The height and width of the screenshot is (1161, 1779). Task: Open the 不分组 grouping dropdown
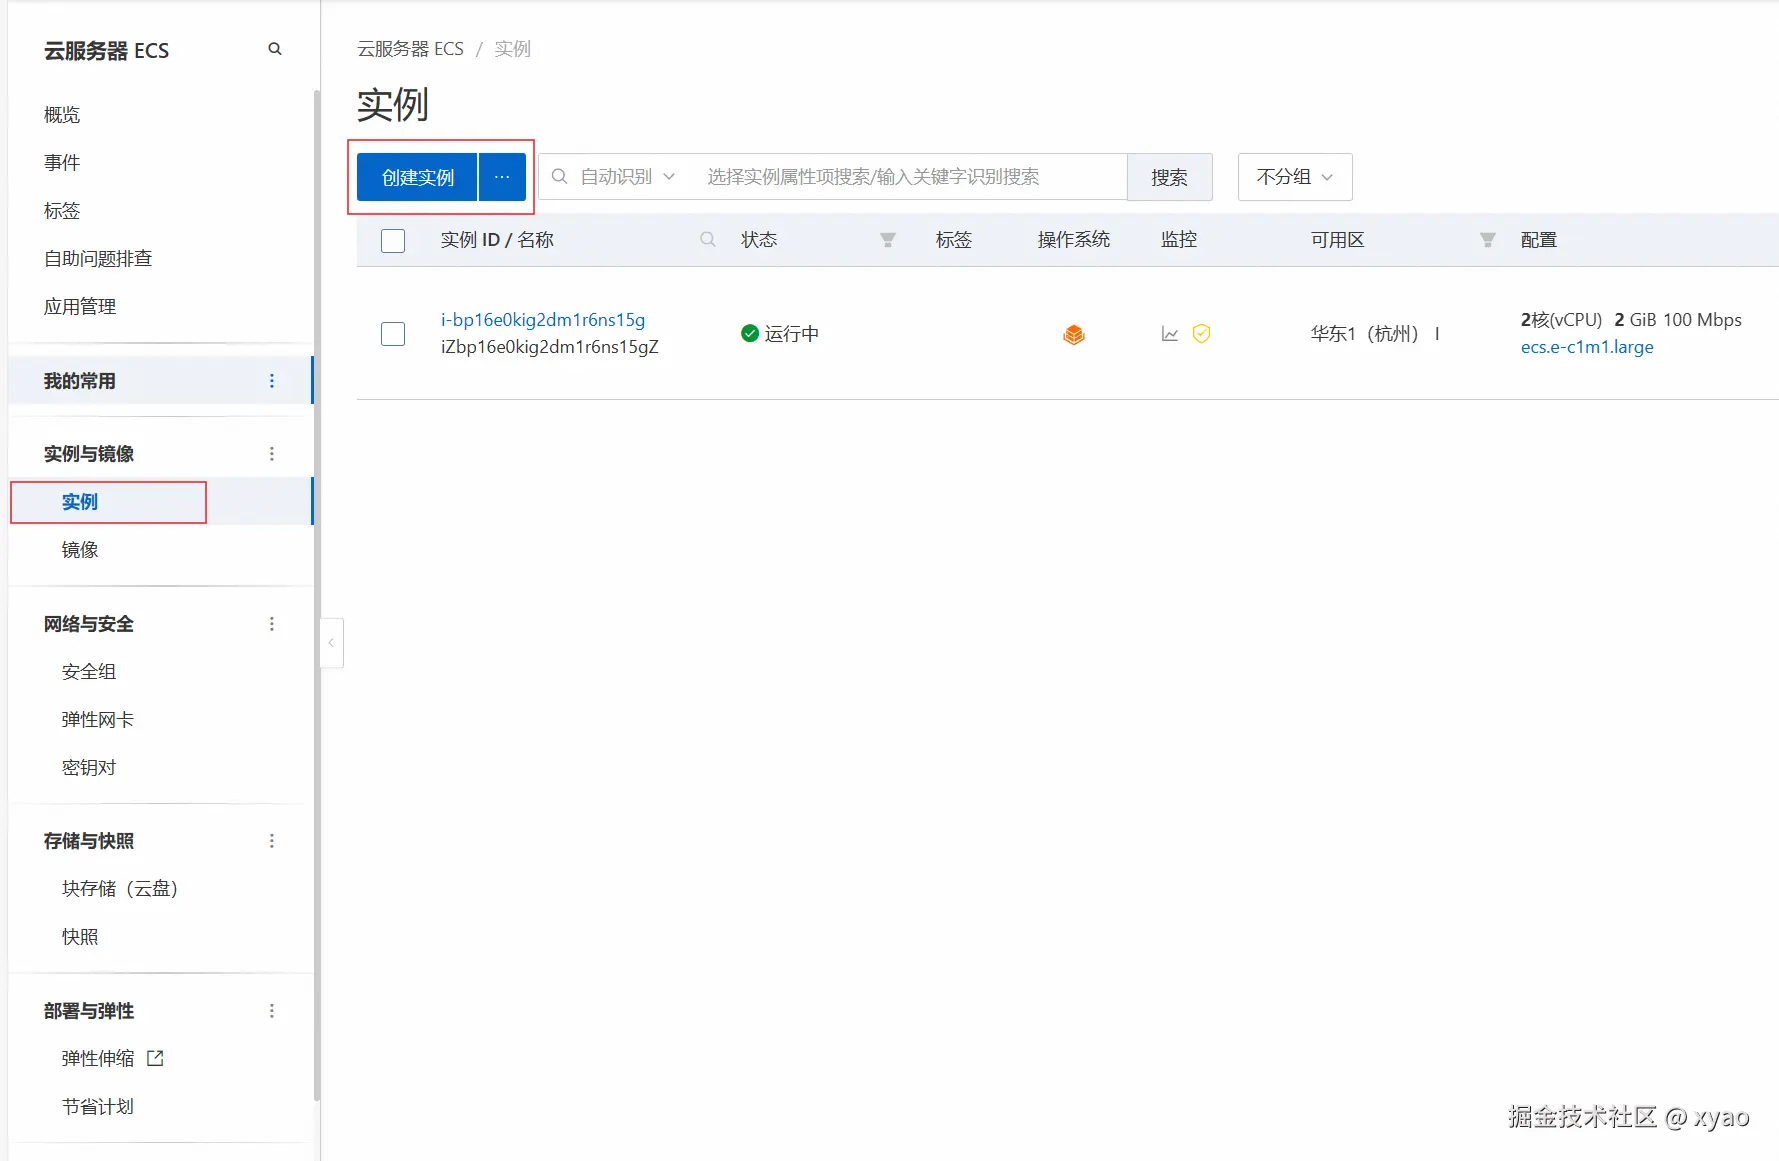pyautogui.click(x=1295, y=177)
